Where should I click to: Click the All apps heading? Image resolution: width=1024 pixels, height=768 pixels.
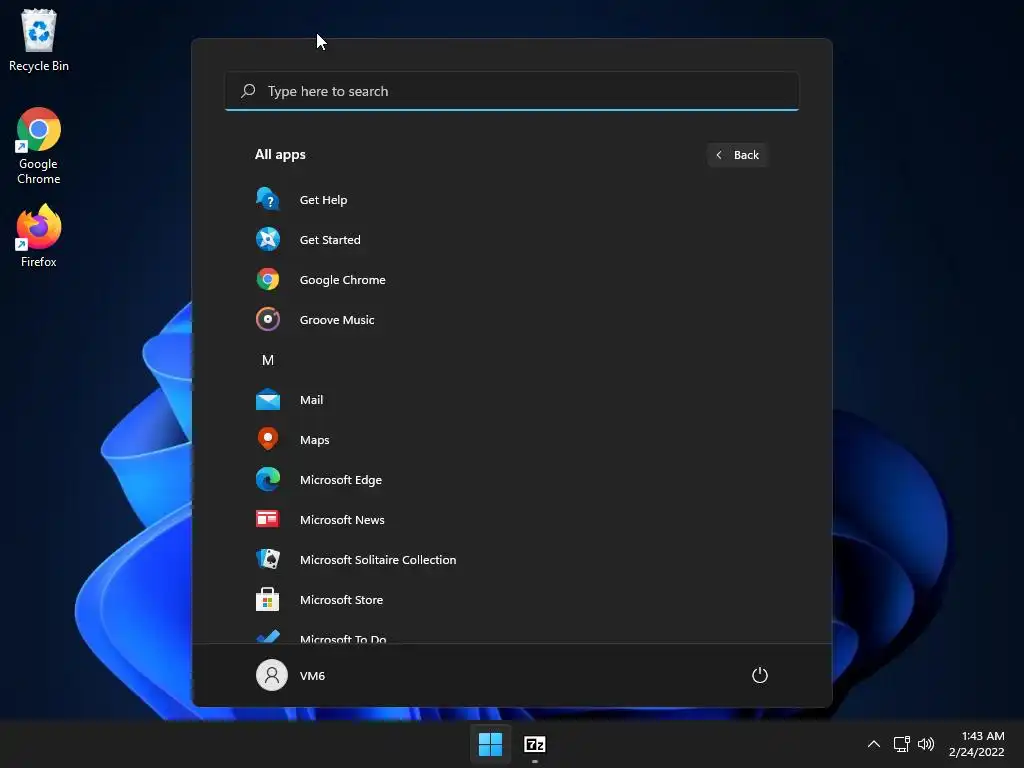(x=280, y=155)
